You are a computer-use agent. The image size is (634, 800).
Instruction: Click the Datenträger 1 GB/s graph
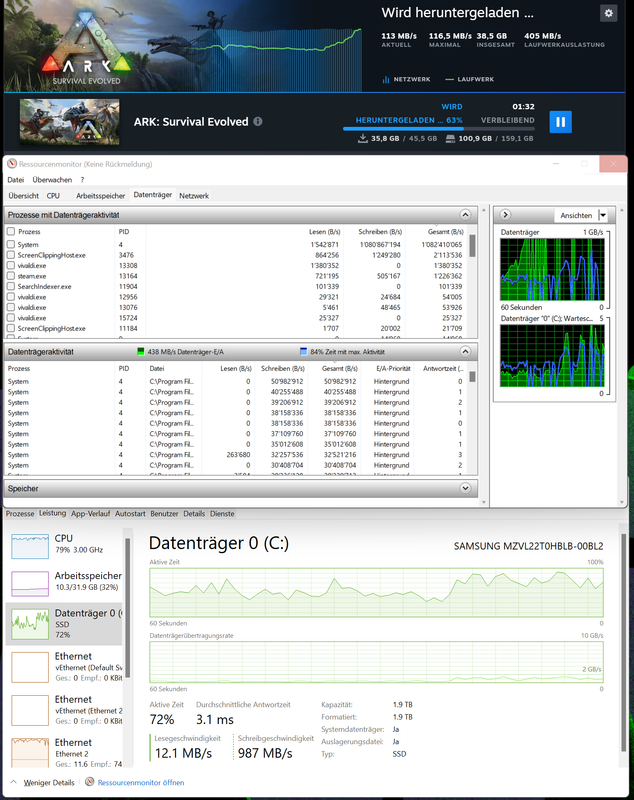click(x=552, y=269)
